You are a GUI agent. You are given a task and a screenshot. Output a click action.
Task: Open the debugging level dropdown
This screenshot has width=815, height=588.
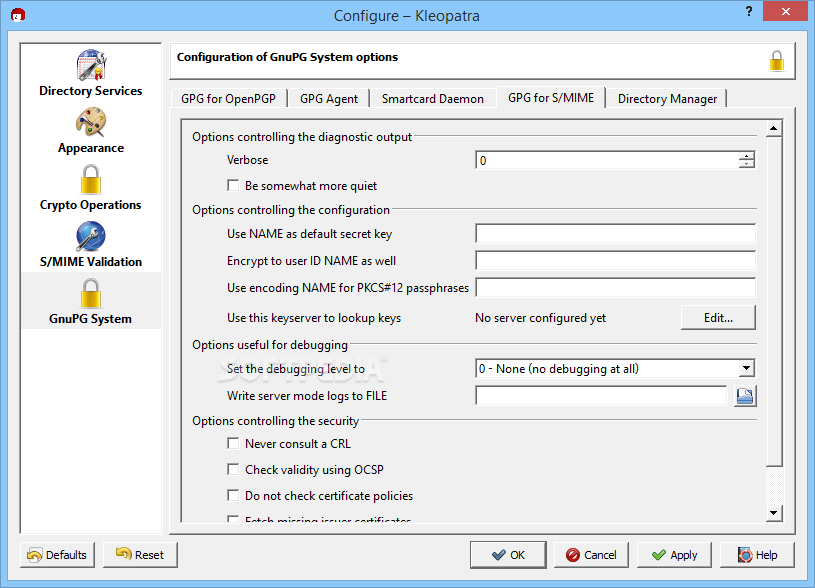pos(746,369)
